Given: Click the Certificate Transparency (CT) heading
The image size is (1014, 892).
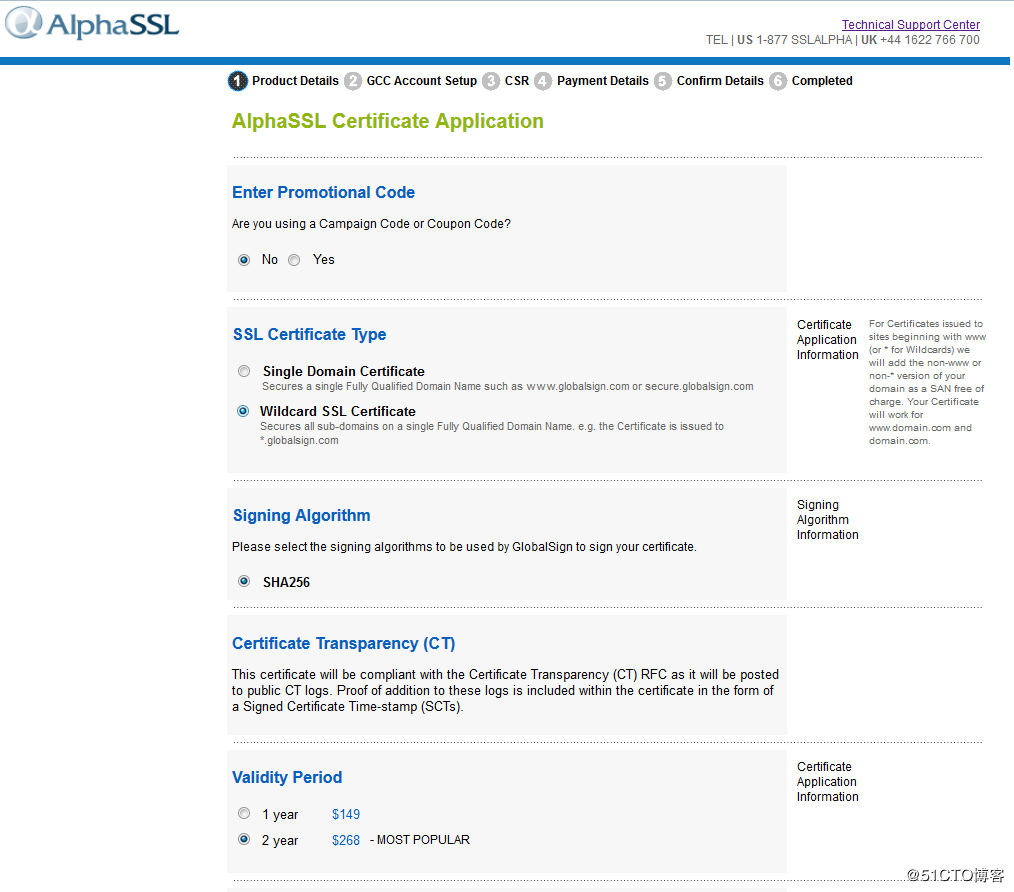Looking at the screenshot, I should (343, 644).
